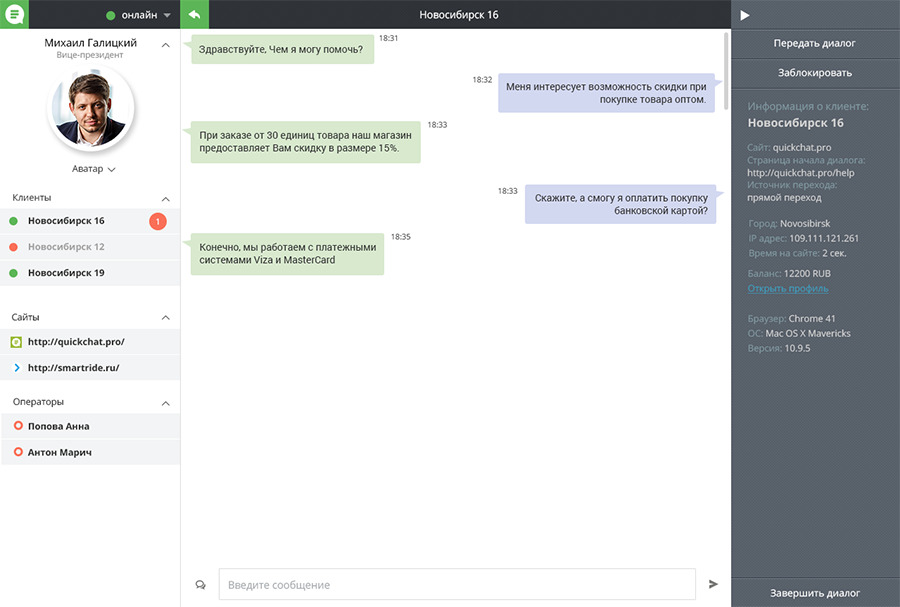The width and height of the screenshot is (900, 607).
Task: Select operator Антон Марич
Action: [90, 452]
